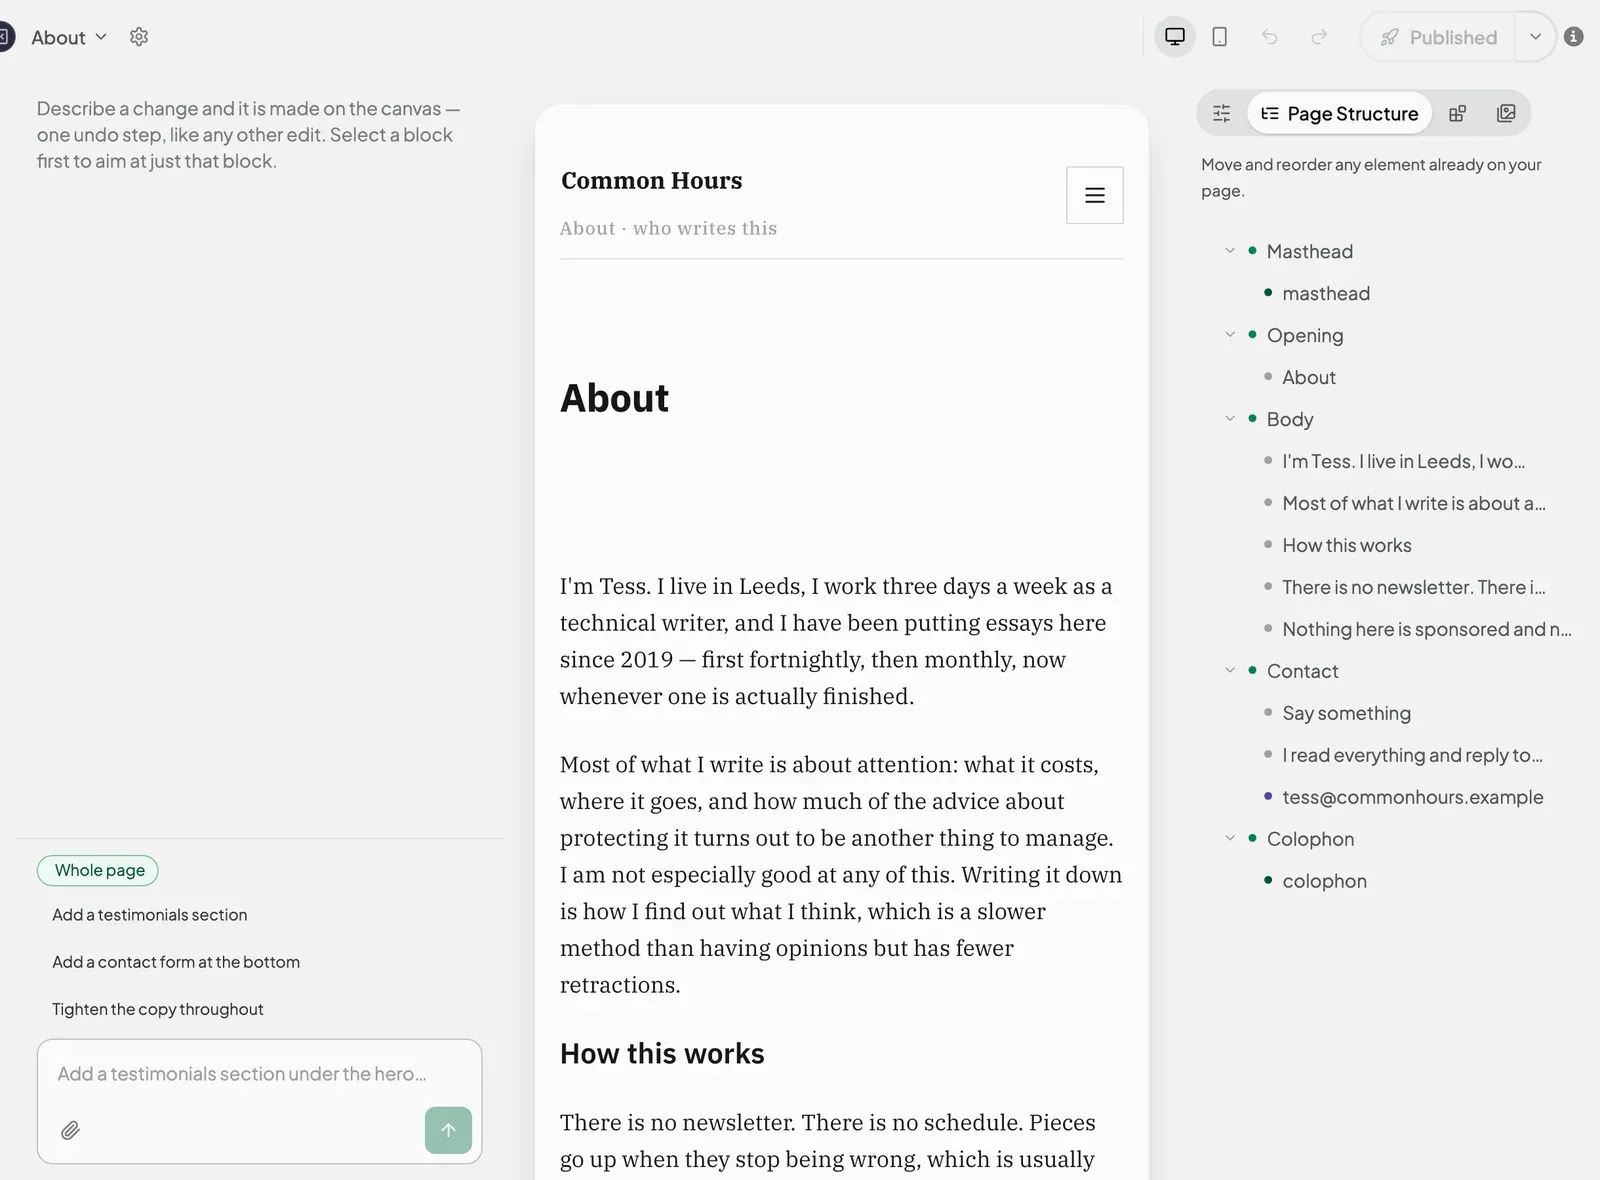Open the publish options dropdown arrow
The width and height of the screenshot is (1600, 1180).
pos(1535,37)
